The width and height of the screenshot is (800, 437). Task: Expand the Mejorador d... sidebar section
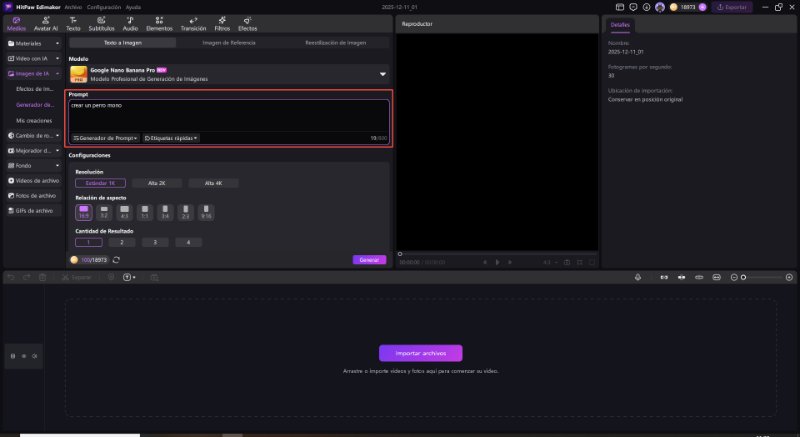click(x=34, y=150)
